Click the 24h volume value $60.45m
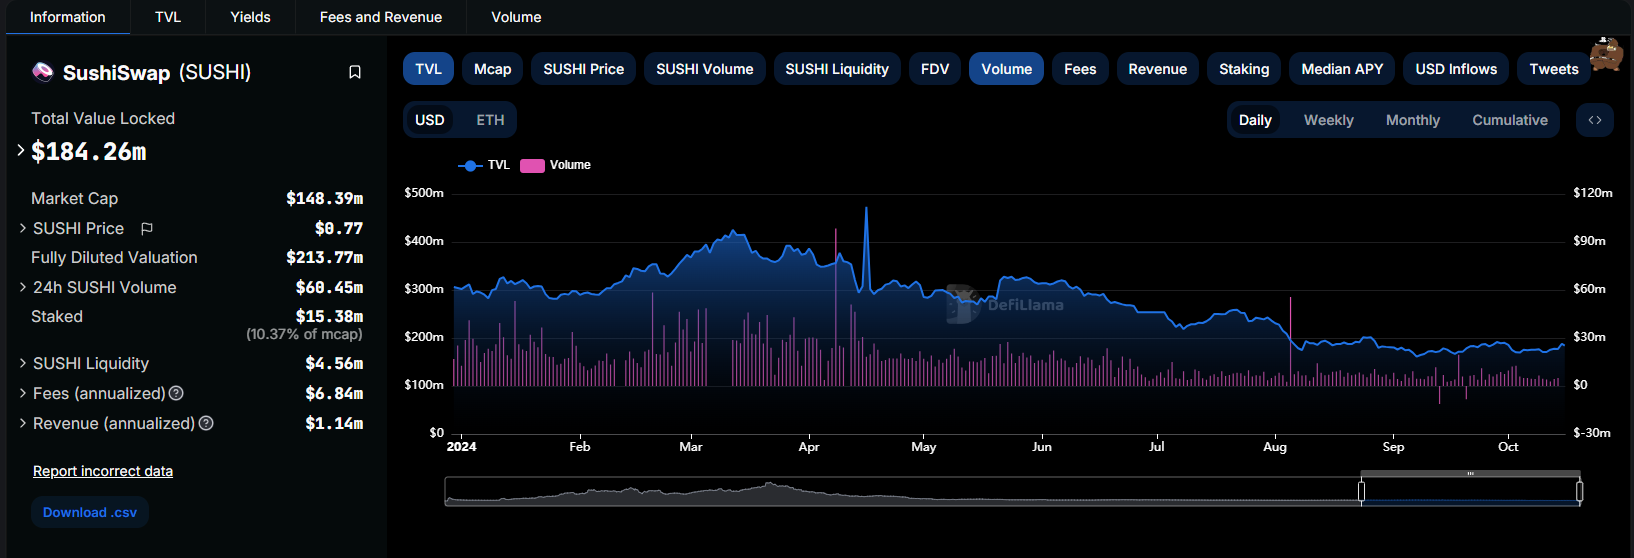The width and height of the screenshot is (1634, 558). click(x=330, y=287)
